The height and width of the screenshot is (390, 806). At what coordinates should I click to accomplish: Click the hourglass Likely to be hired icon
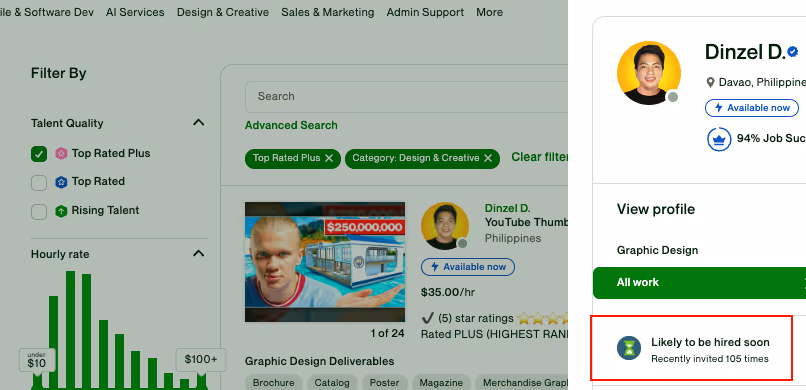pos(629,348)
